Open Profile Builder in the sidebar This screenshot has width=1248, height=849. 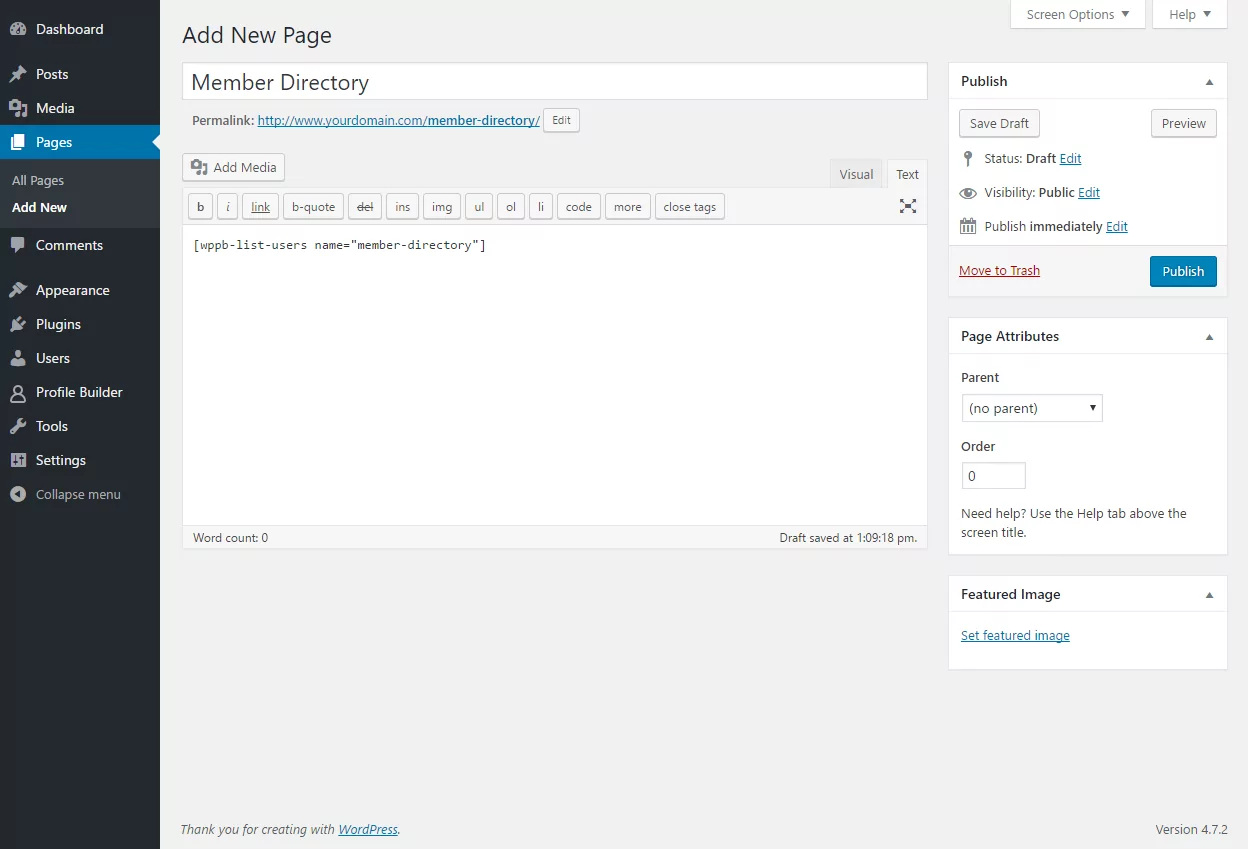[79, 392]
